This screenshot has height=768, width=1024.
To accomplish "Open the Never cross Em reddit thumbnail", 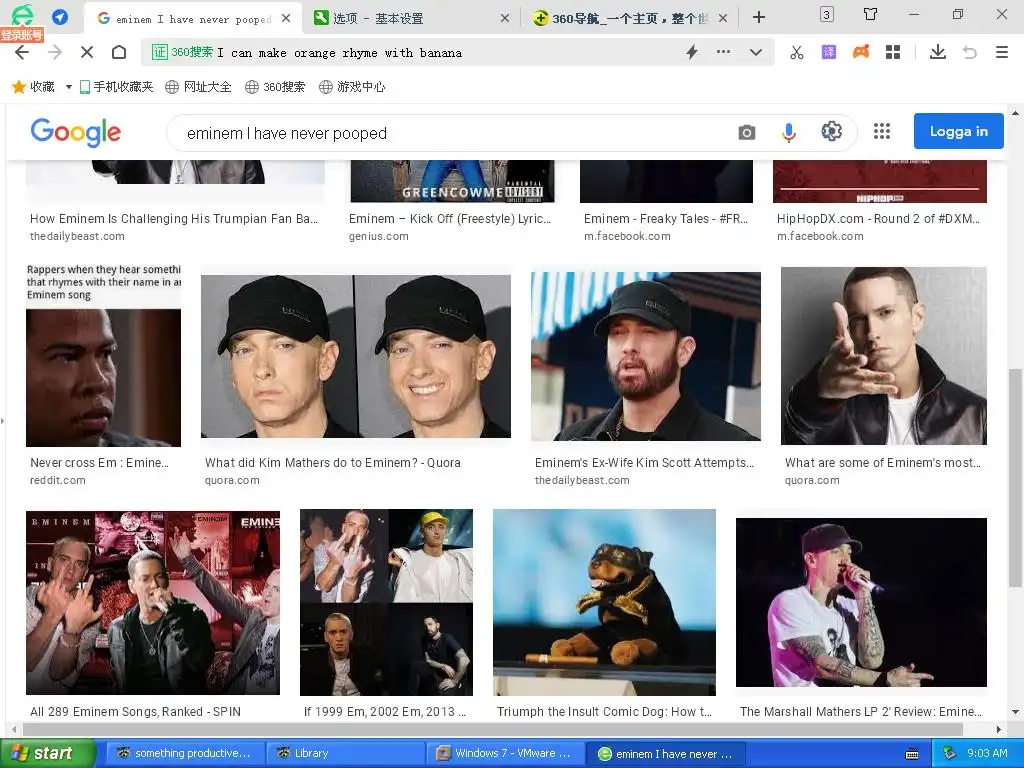I will coord(103,355).
